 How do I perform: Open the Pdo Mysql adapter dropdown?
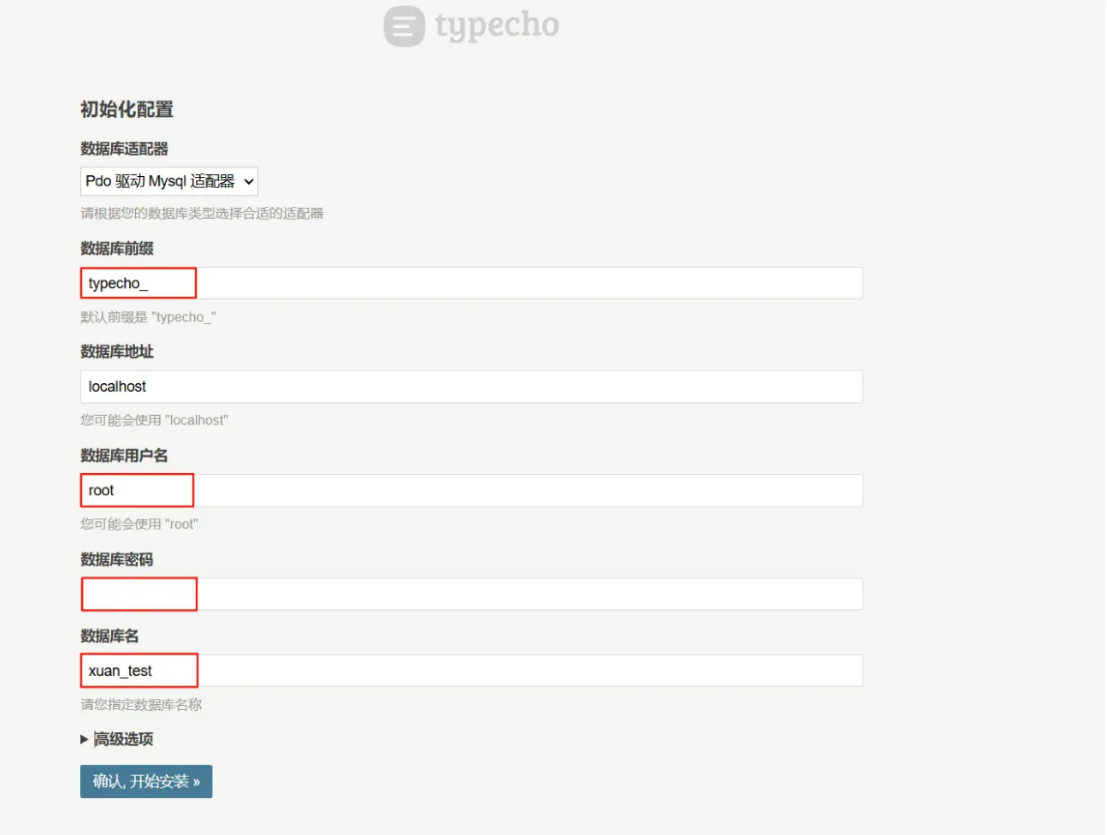click(x=169, y=181)
